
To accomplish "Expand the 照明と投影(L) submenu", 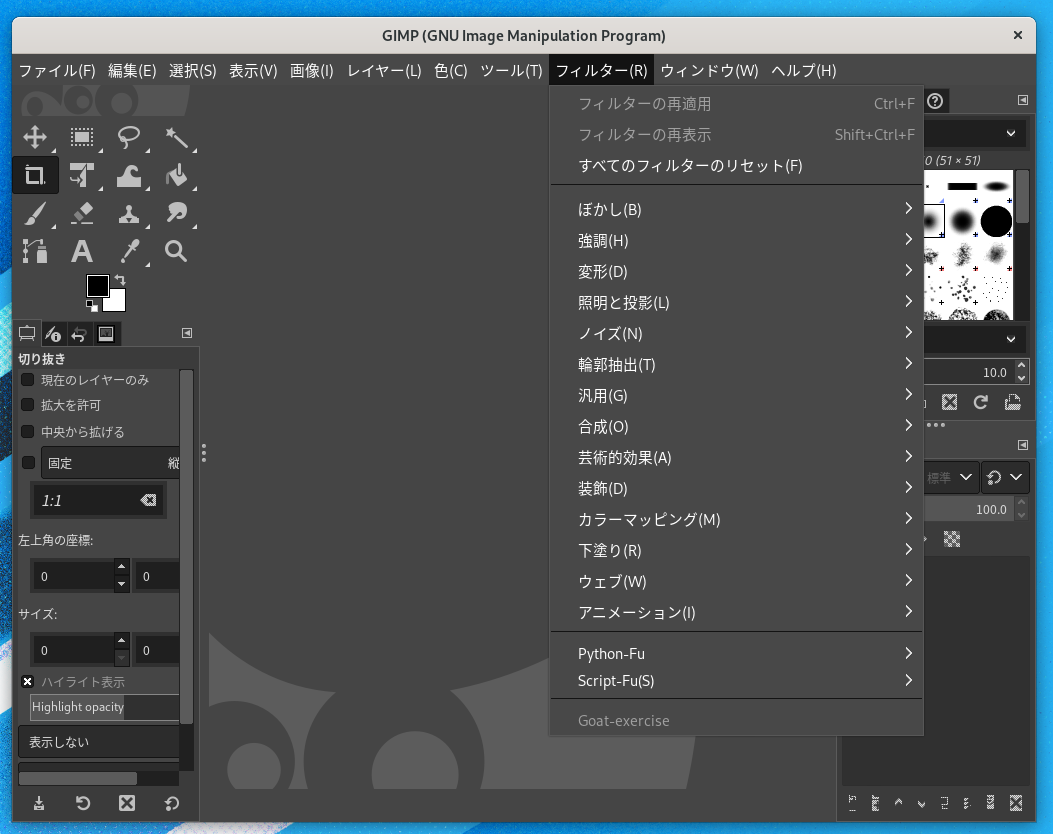I will [736, 302].
